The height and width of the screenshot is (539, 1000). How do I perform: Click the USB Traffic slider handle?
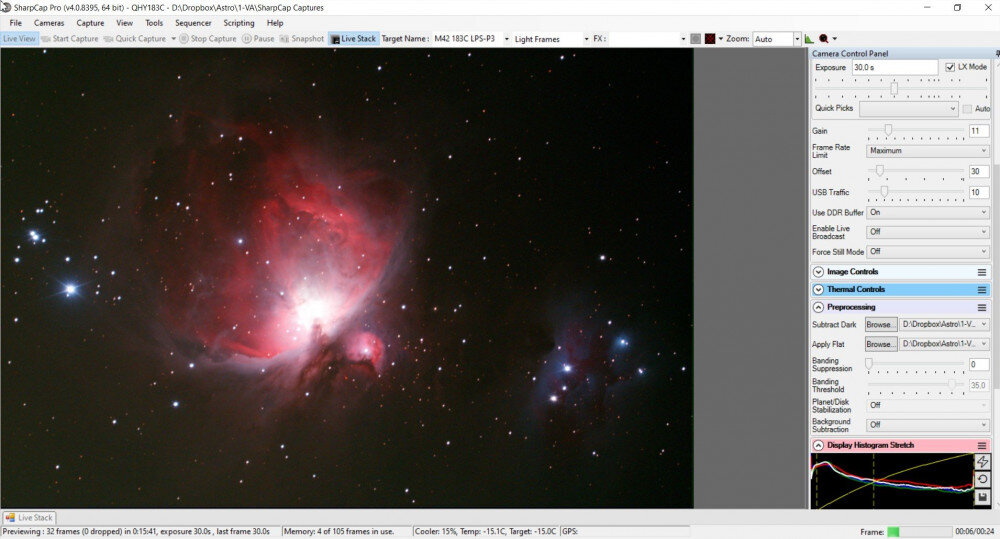tap(884, 191)
